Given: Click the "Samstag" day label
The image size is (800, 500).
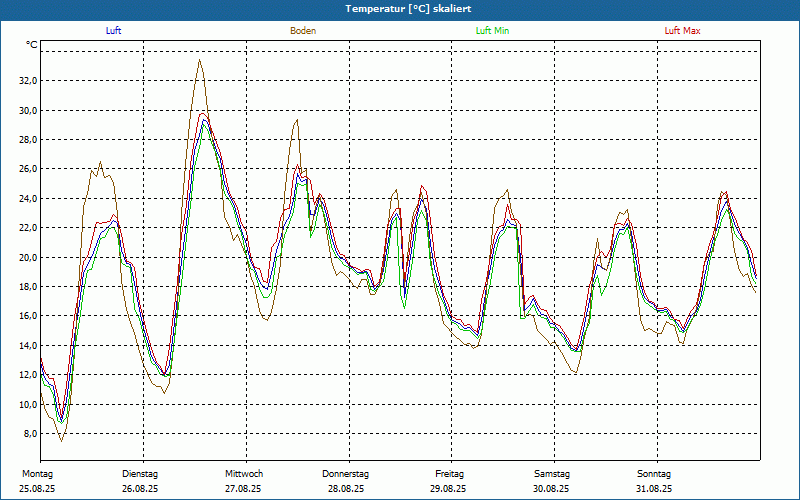Looking at the screenshot, I should (x=552, y=473).
